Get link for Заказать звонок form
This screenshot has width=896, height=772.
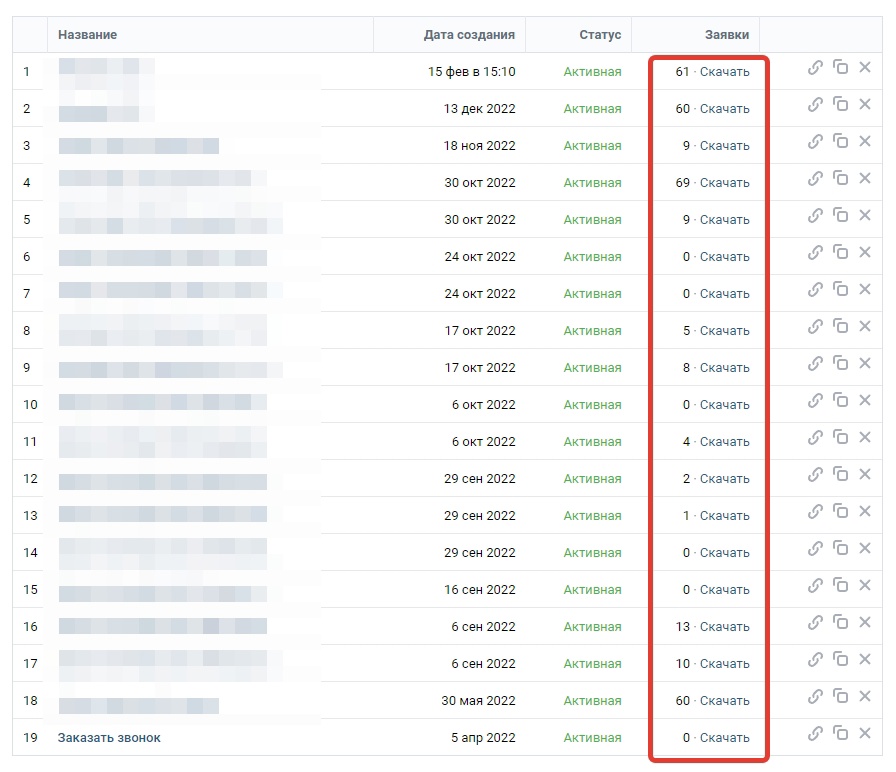[x=815, y=733]
